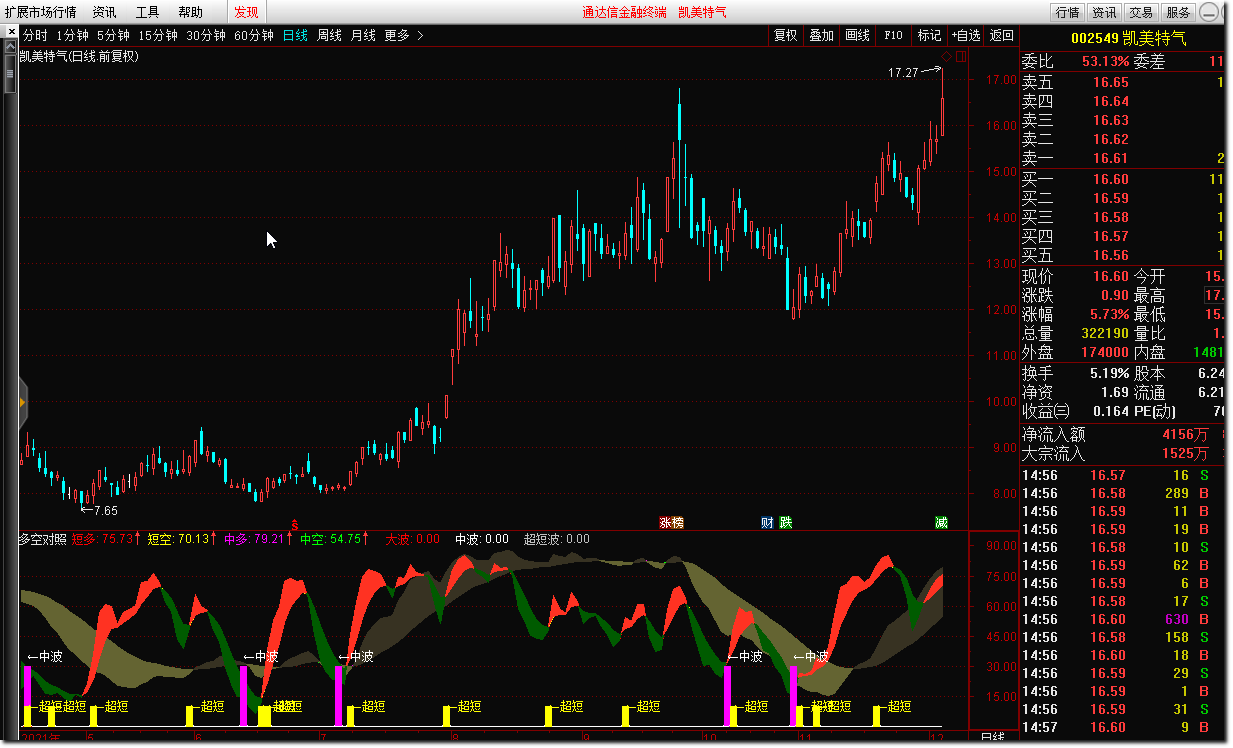Click the 外盘 174000 value
The image size is (1233, 748).
(1105, 352)
